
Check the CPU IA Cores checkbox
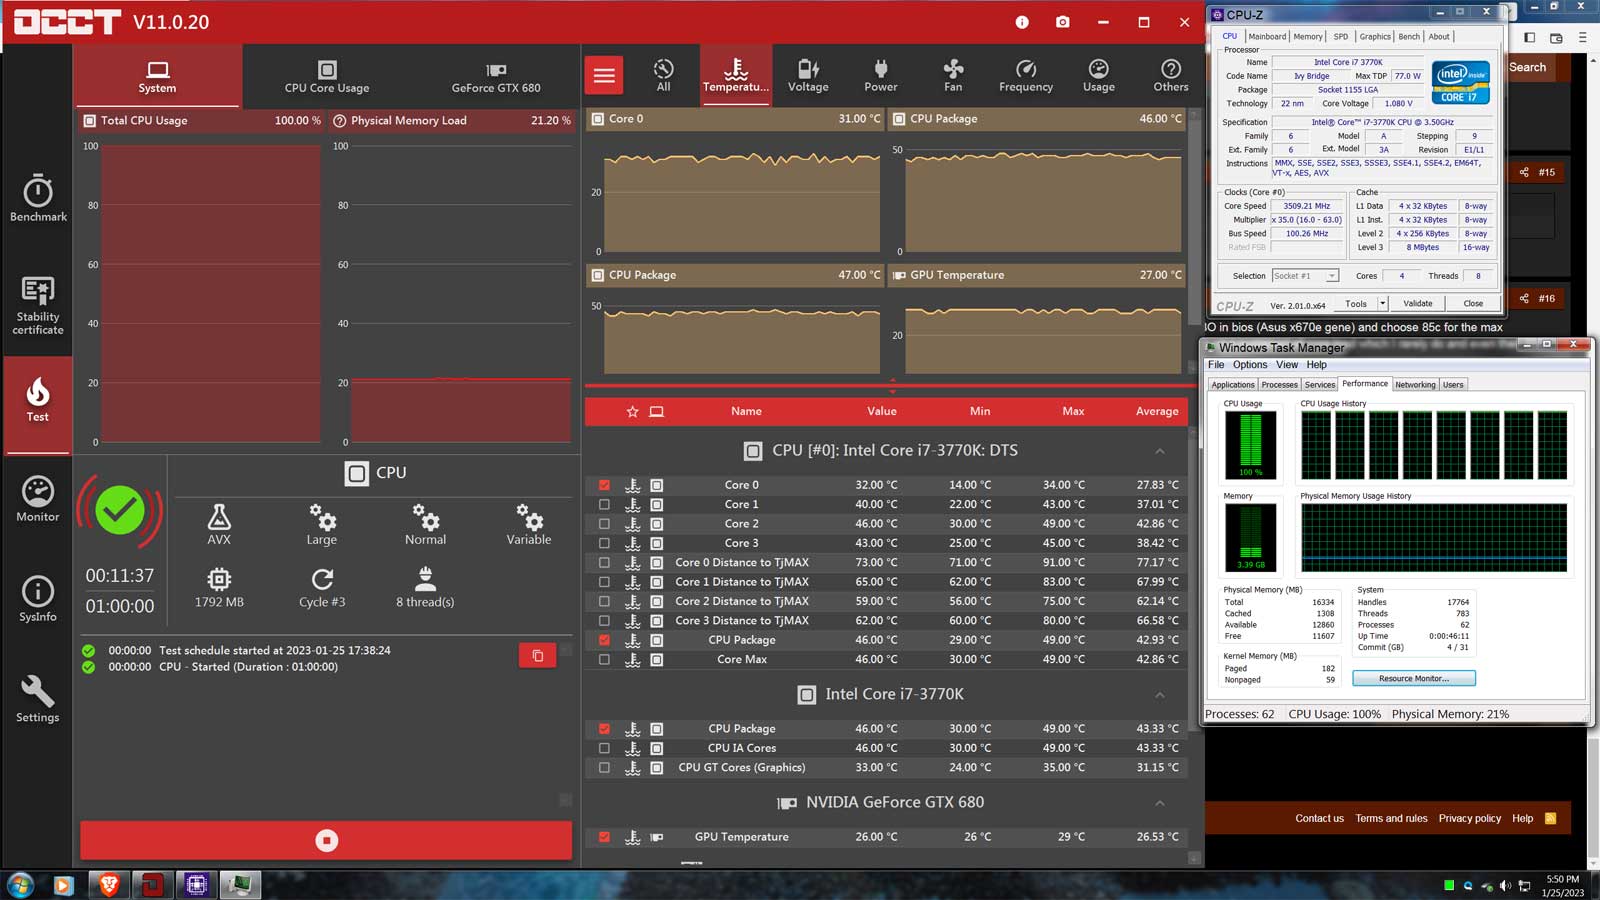pyautogui.click(x=604, y=748)
